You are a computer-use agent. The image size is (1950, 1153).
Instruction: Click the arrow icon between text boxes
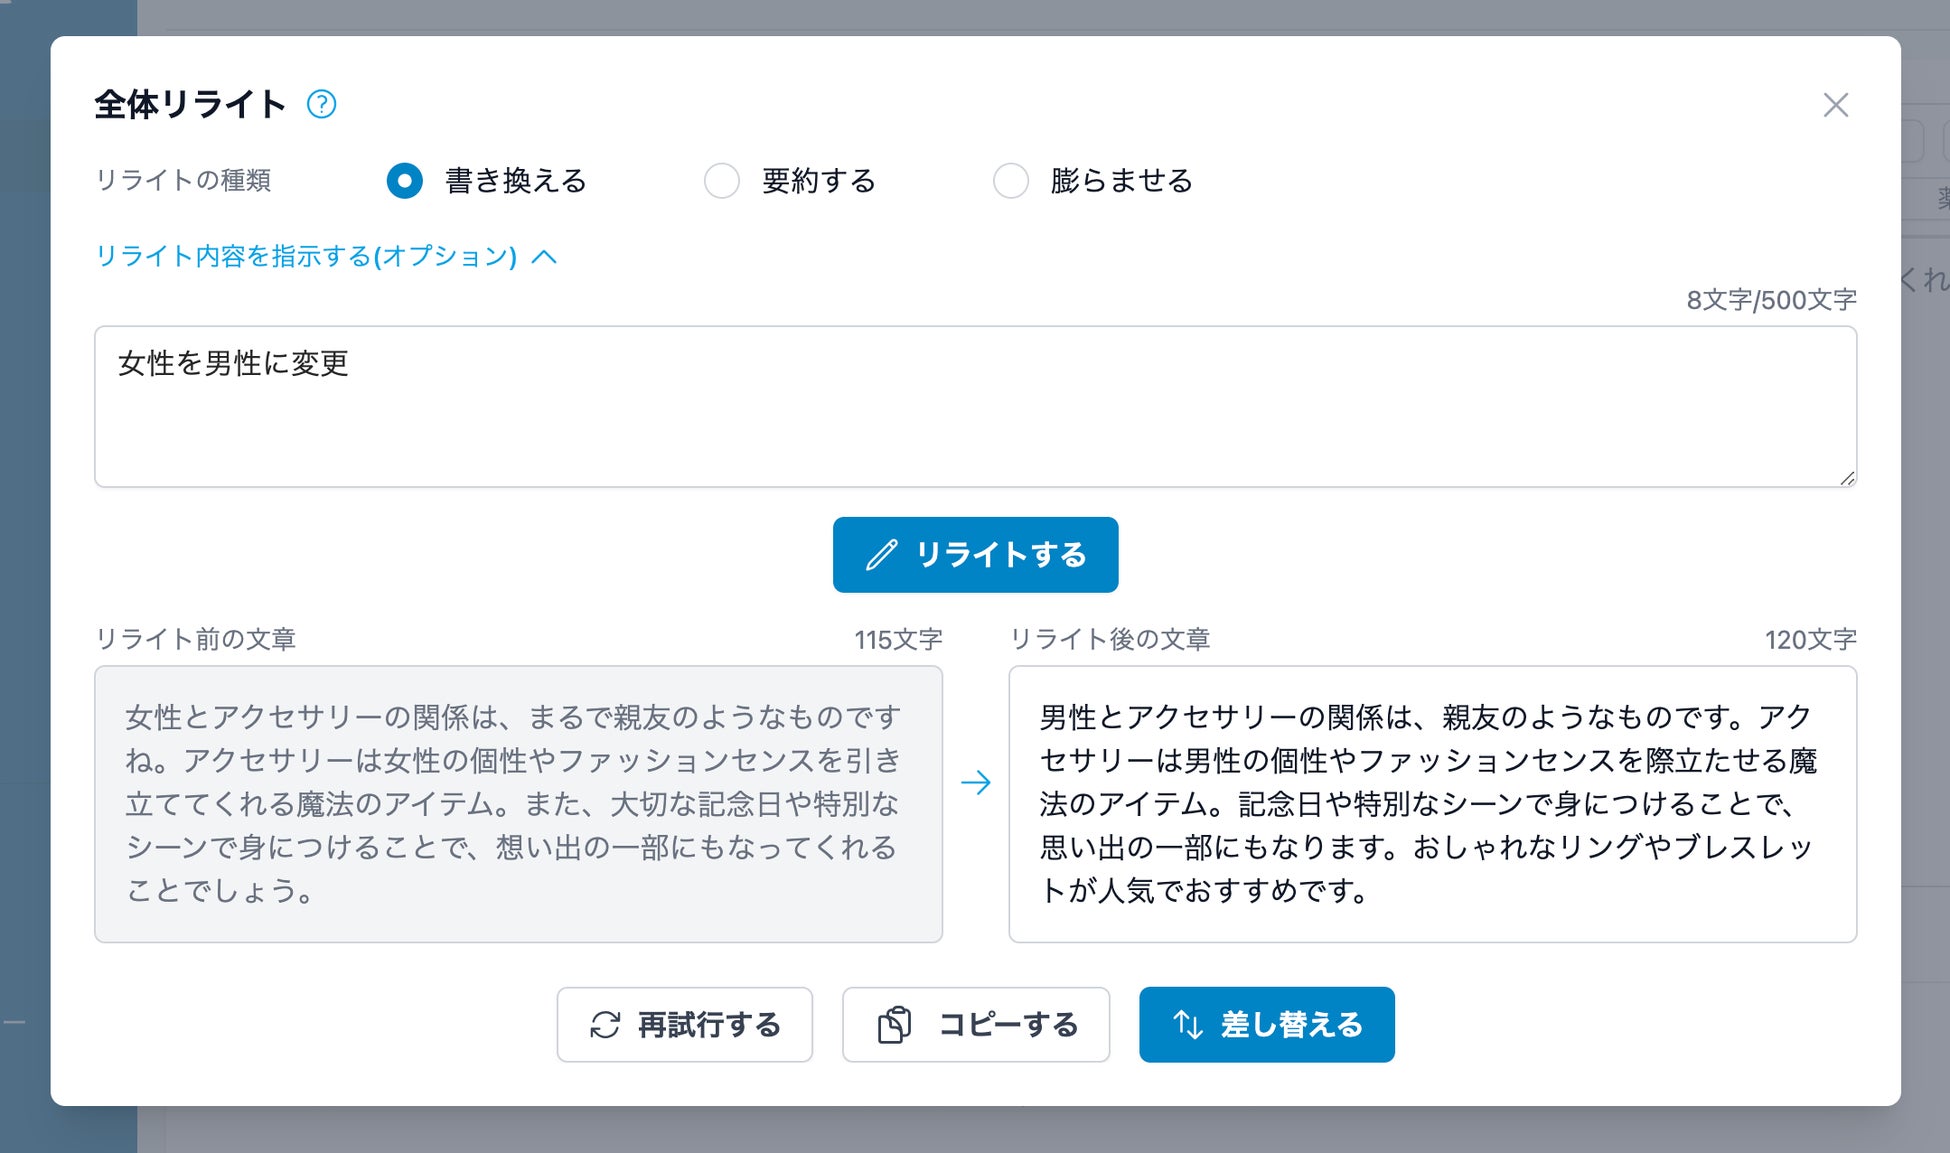tap(975, 782)
